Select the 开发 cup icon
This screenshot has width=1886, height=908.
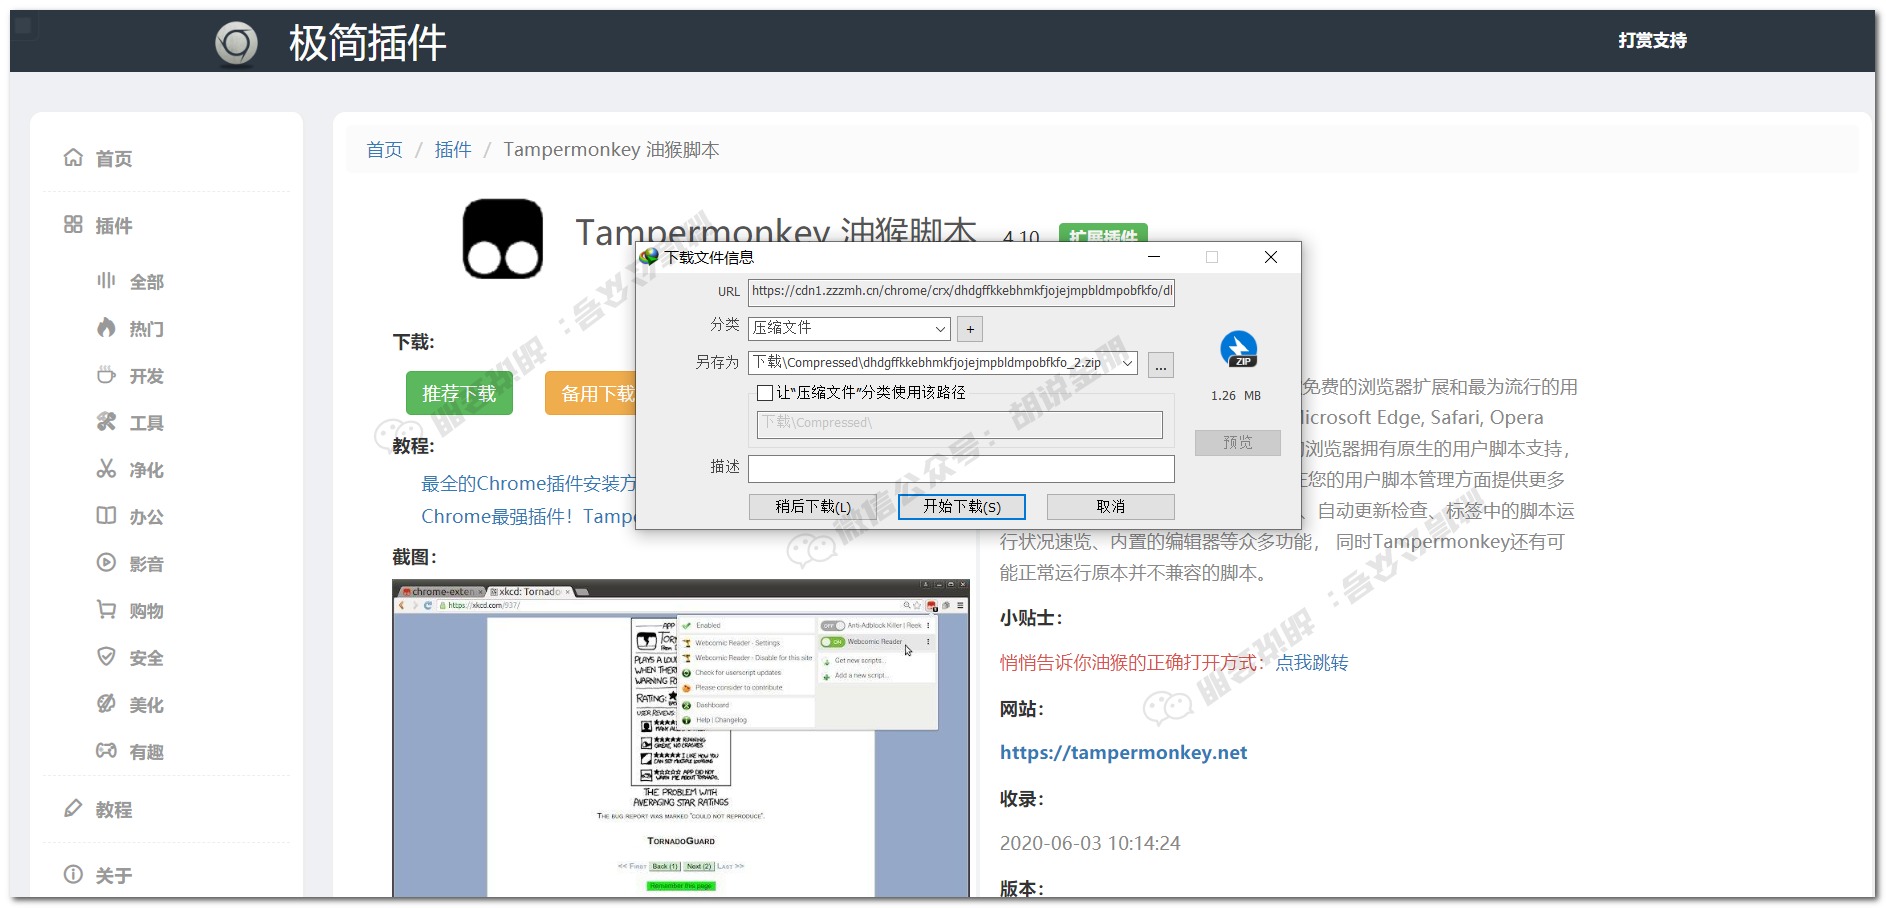click(x=106, y=375)
